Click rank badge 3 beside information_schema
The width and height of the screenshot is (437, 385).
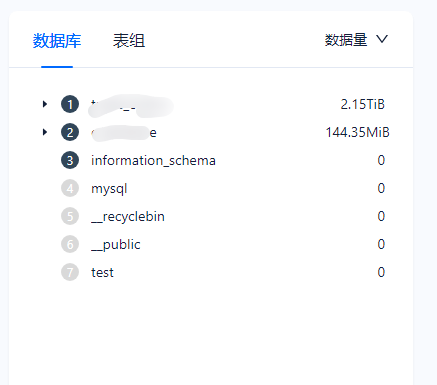(70, 160)
